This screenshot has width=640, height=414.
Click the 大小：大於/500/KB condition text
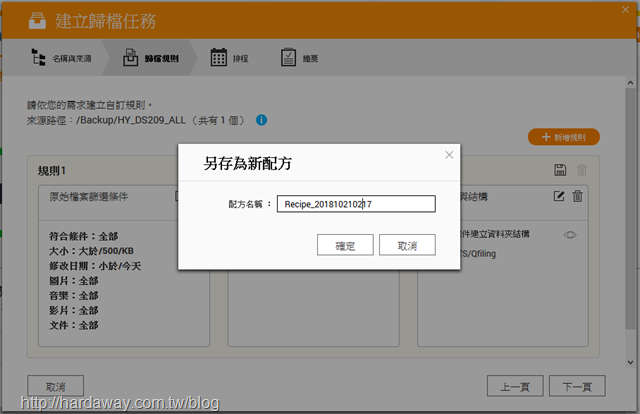pos(91,251)
